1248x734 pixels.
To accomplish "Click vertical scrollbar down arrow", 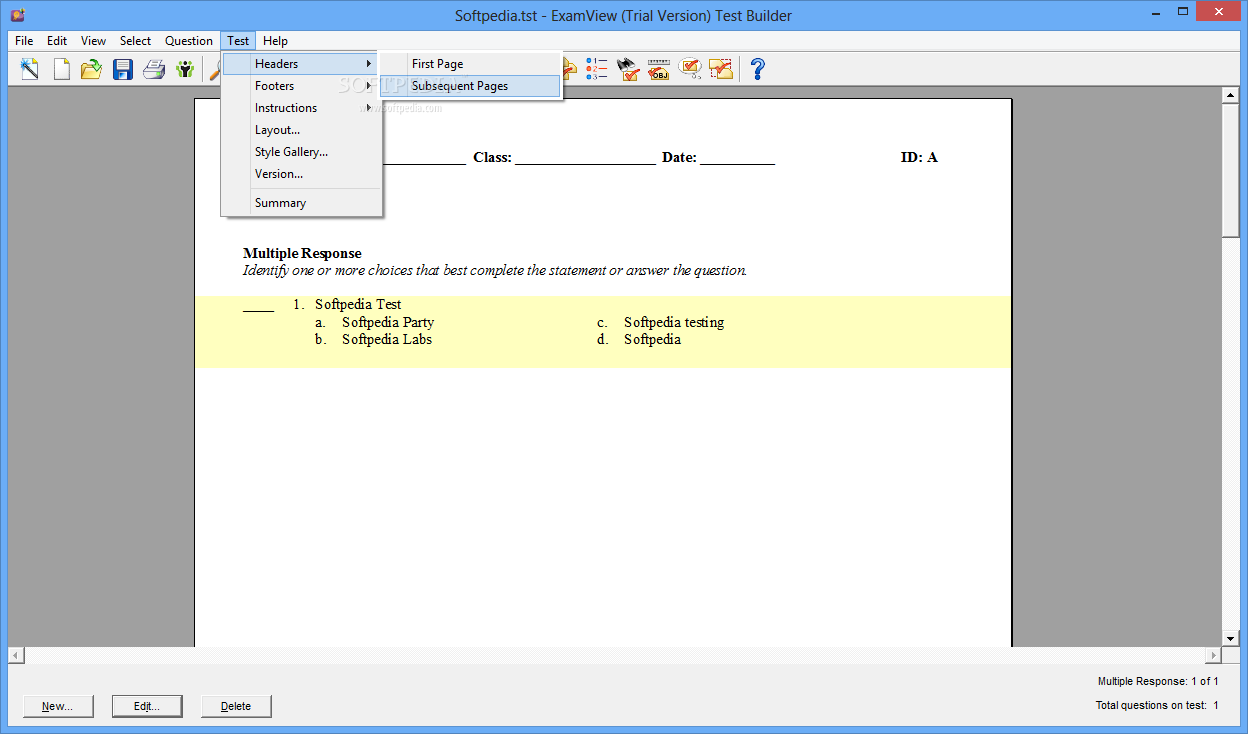I will point(1231,638).
